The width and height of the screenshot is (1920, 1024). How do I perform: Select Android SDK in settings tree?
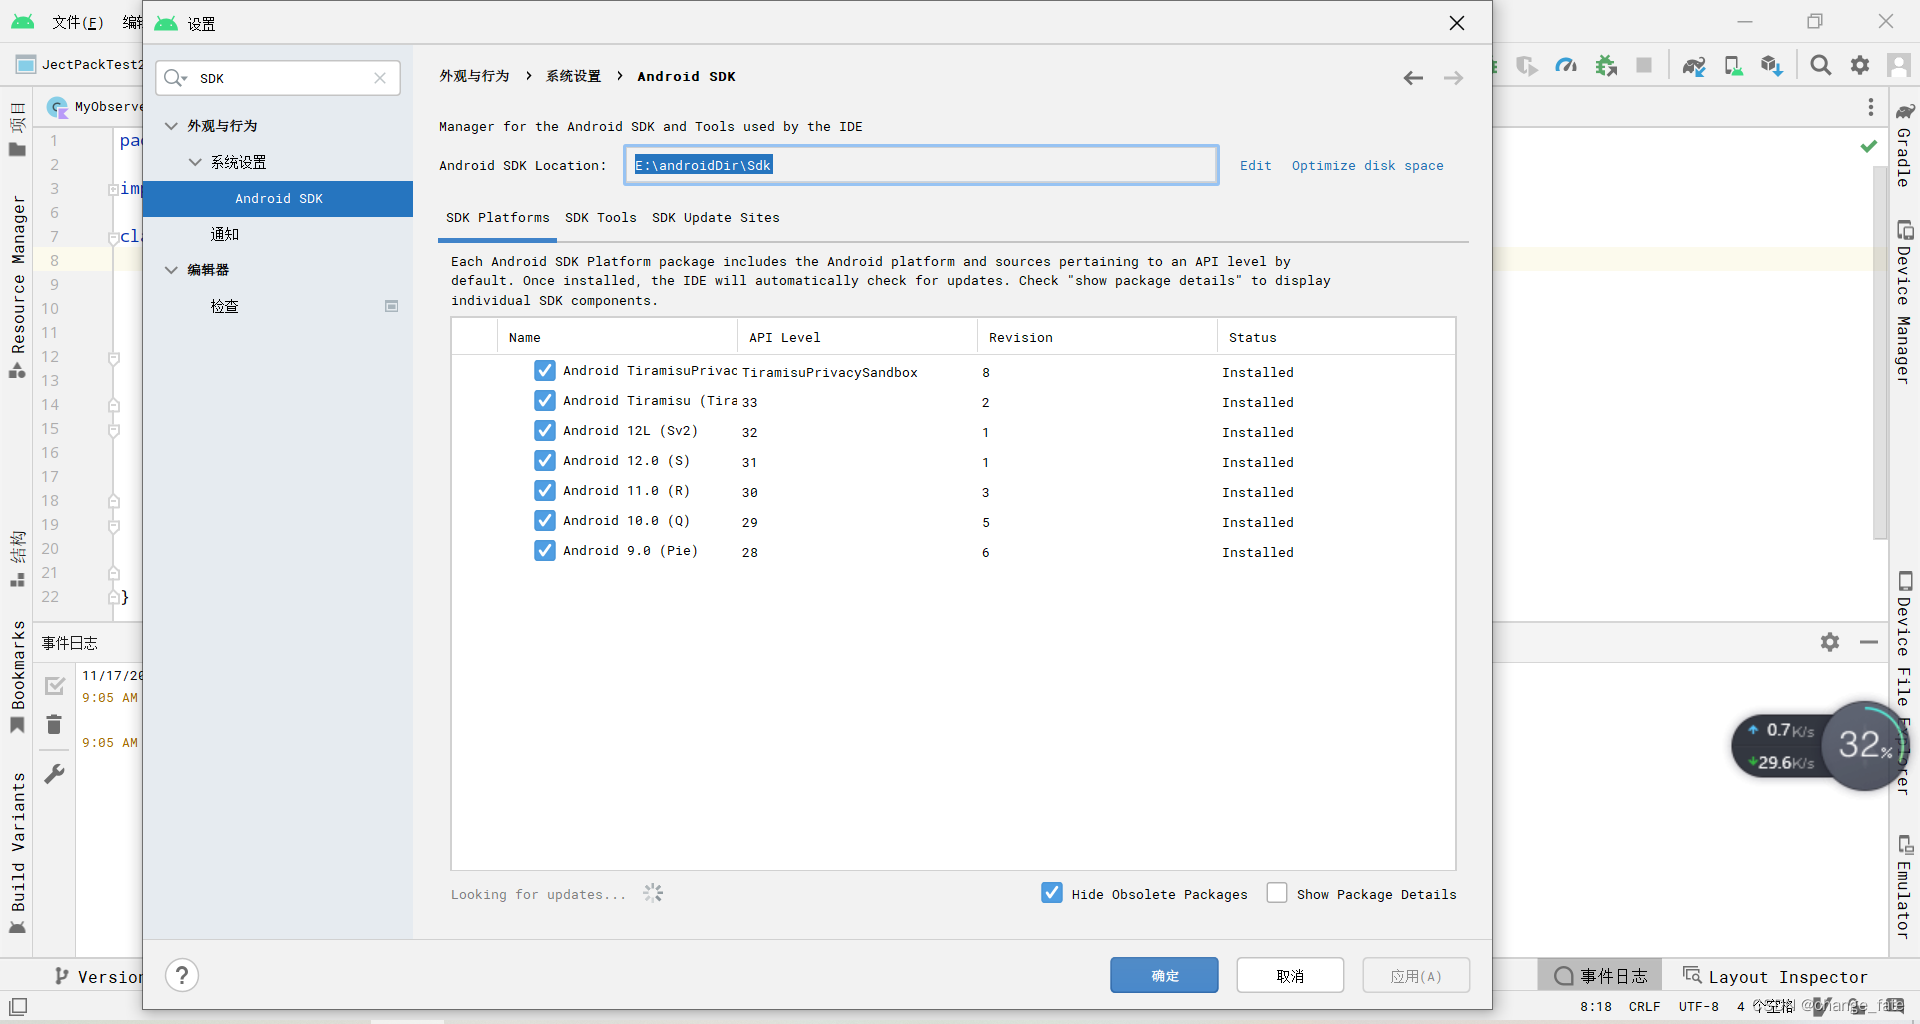[278, 199]
